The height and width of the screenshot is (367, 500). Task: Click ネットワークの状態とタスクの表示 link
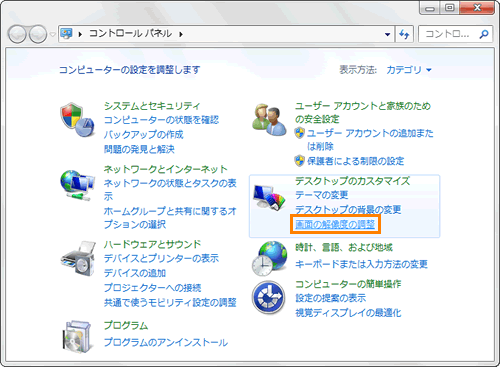point(170,190)
